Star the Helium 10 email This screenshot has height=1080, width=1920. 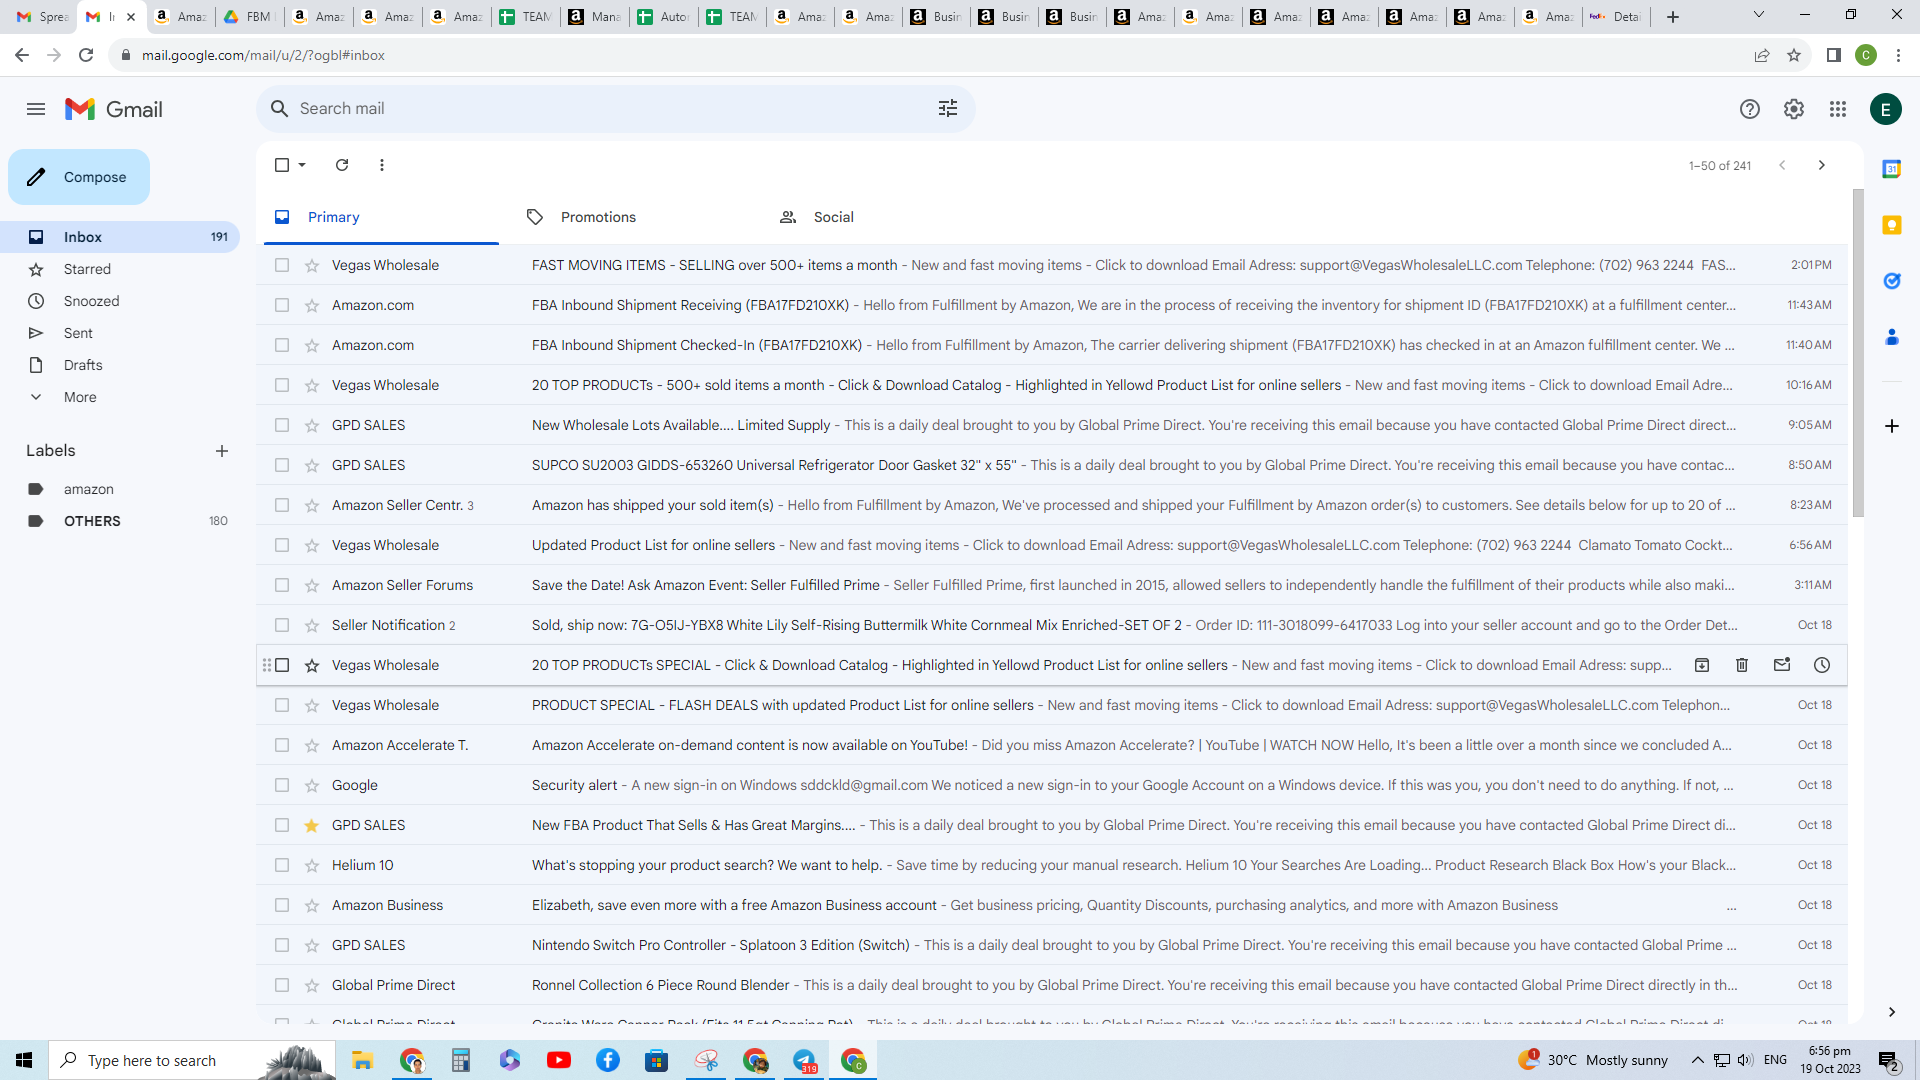(312, 865)
